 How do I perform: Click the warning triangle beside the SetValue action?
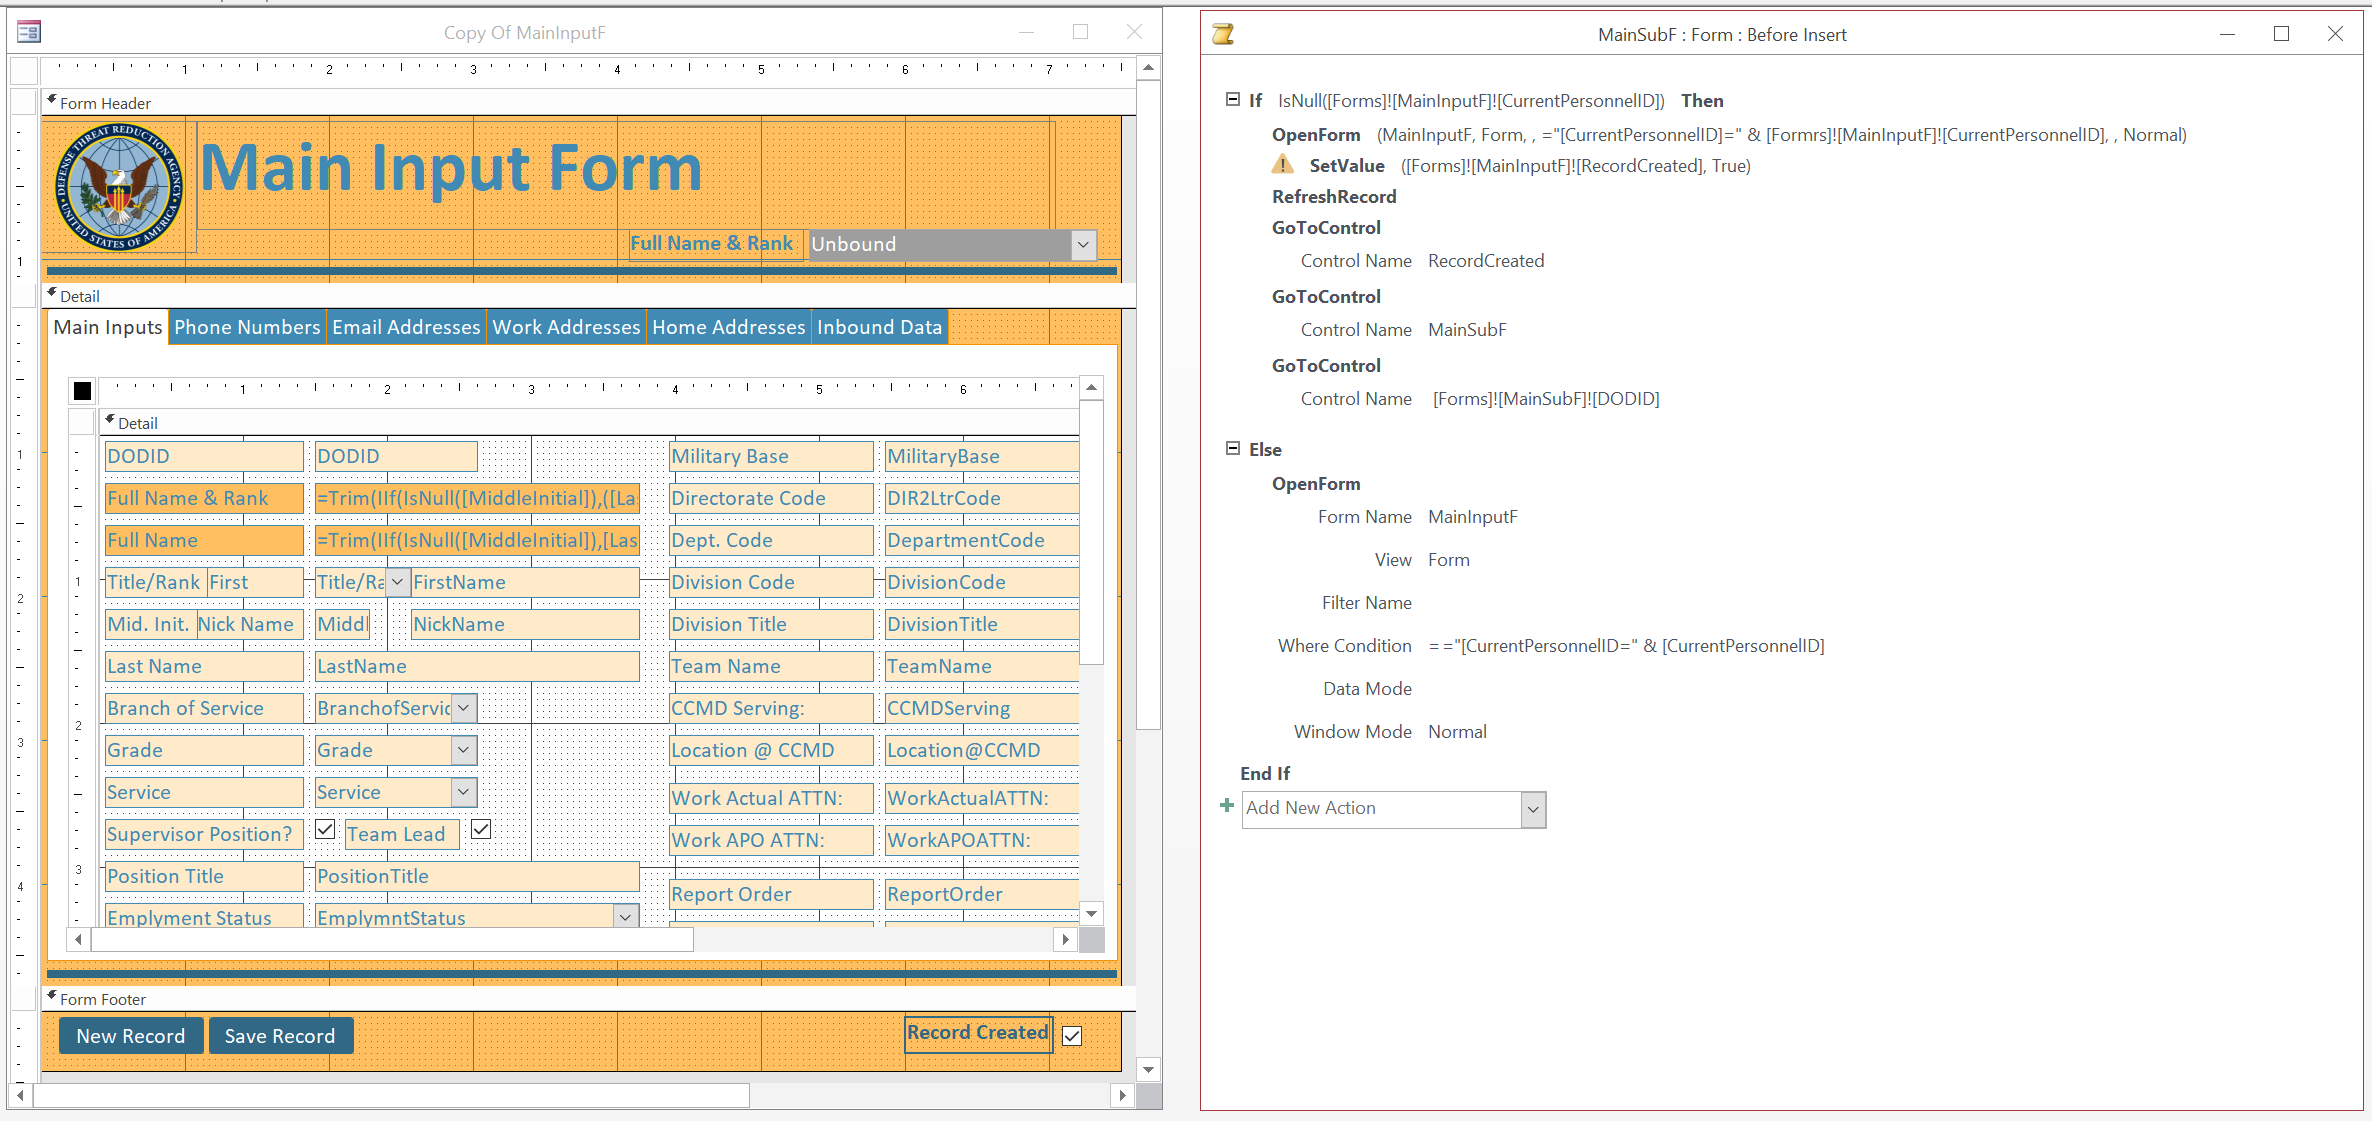click(x=1283, y=165)
